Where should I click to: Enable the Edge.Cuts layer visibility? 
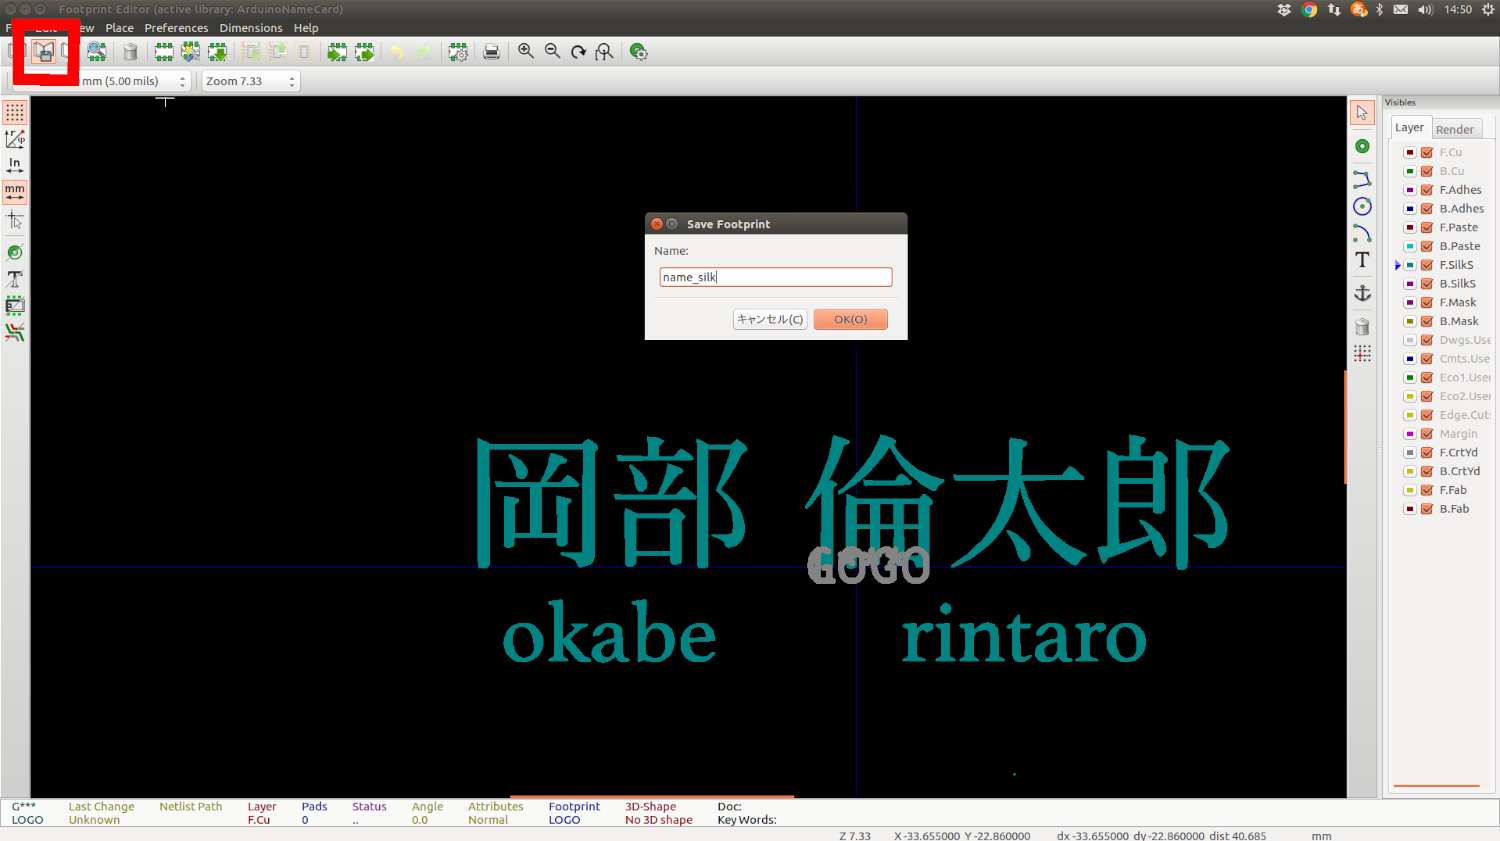(1427, 414)
